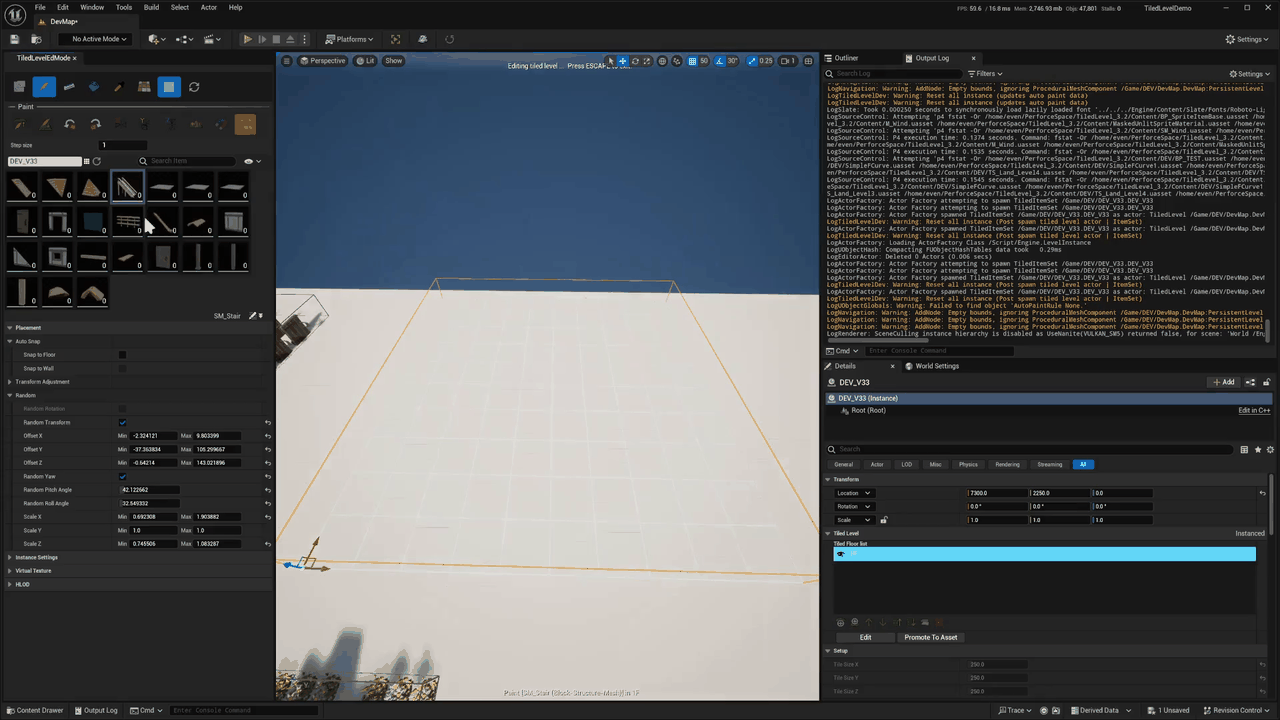The image size is (1280, 720).
Task: Open the Active Mode dropdown
Action: (96, 39)
